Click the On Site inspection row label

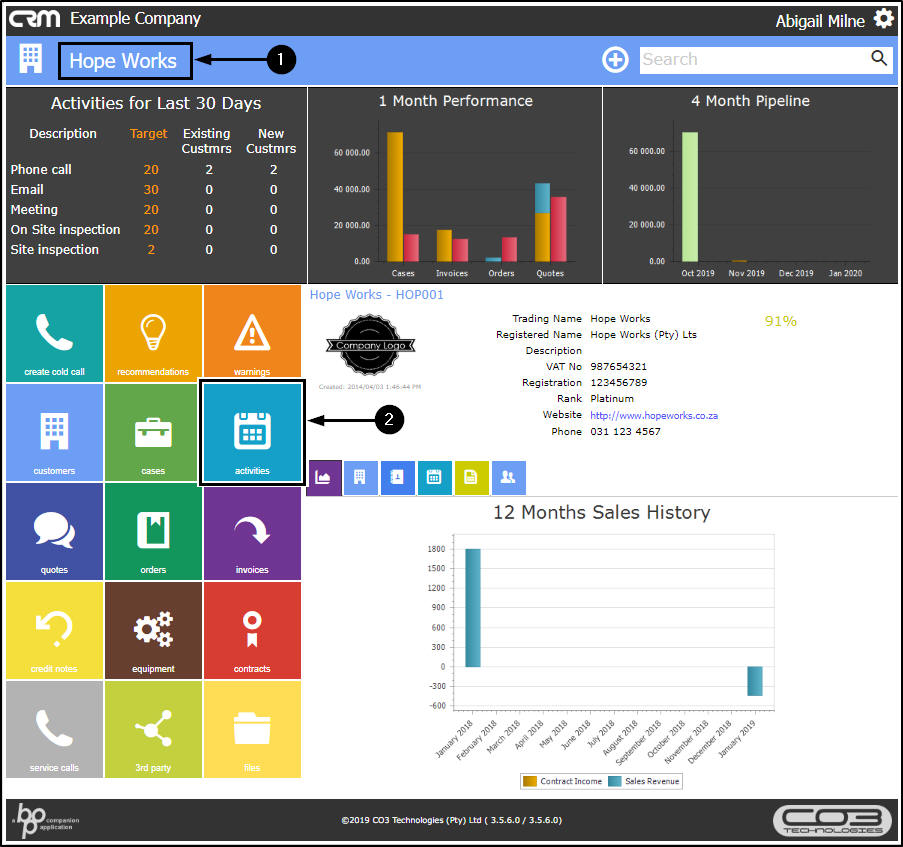[x=65, y=229]
